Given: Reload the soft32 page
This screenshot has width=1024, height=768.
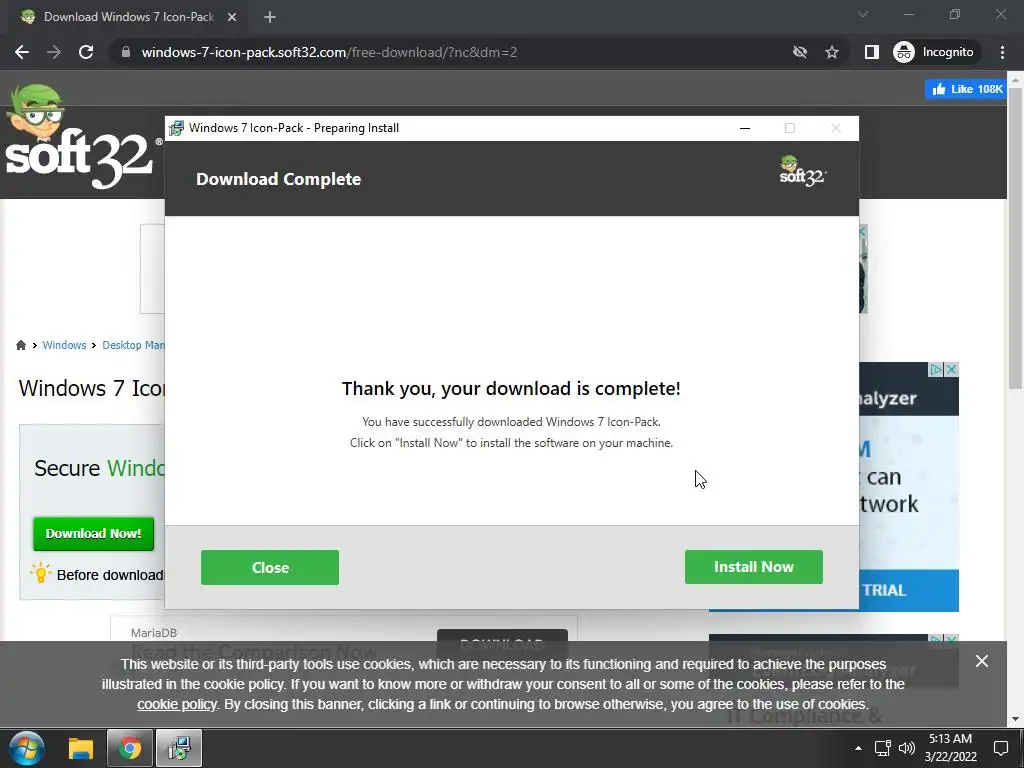Looking at the screenshot, I should pyautogui.click(x=86, y=52).
